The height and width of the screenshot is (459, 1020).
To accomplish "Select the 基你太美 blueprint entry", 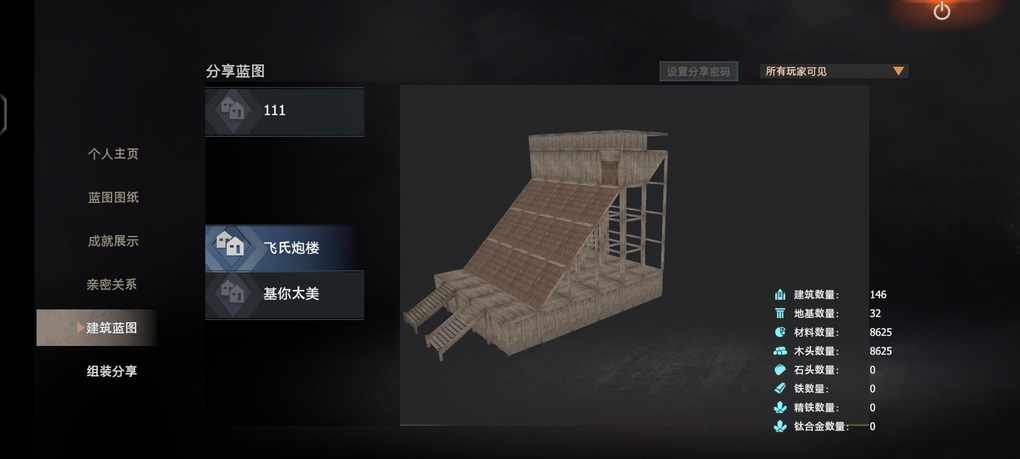I will point(284,295).
